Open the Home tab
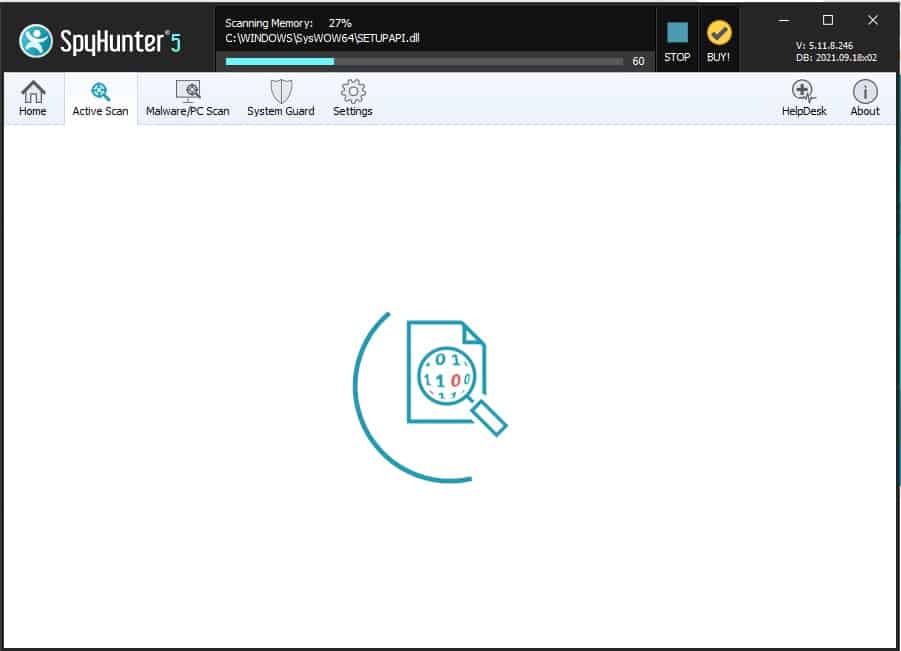 pos(33,99)
